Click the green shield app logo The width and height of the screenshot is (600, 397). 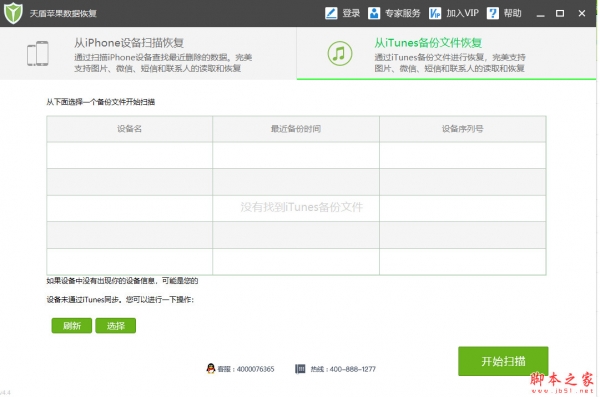click(x=13, y=13)
